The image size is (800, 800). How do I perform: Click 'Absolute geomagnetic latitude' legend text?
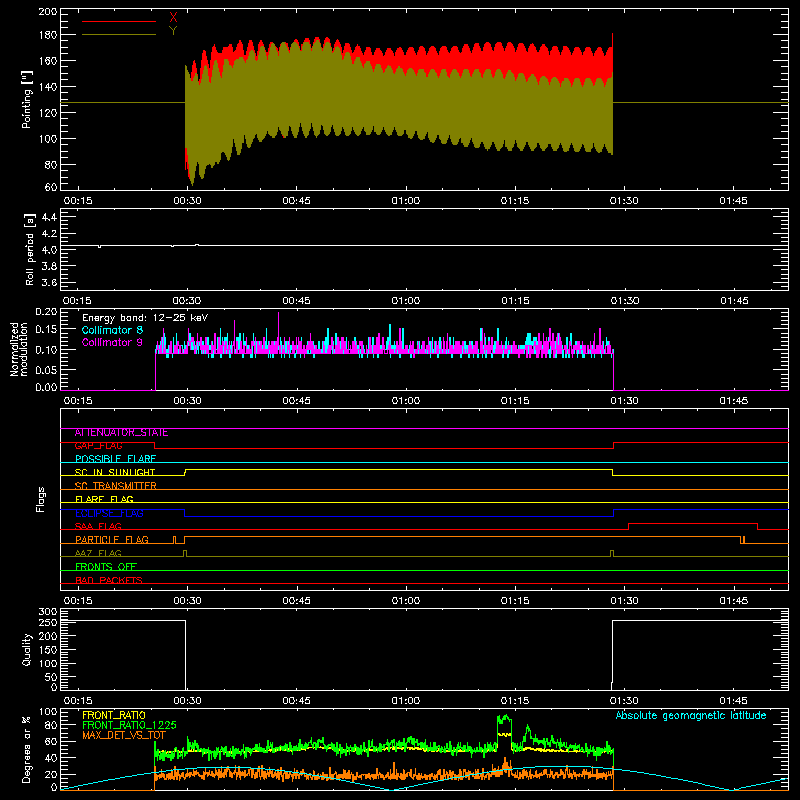tap(691, 716)
